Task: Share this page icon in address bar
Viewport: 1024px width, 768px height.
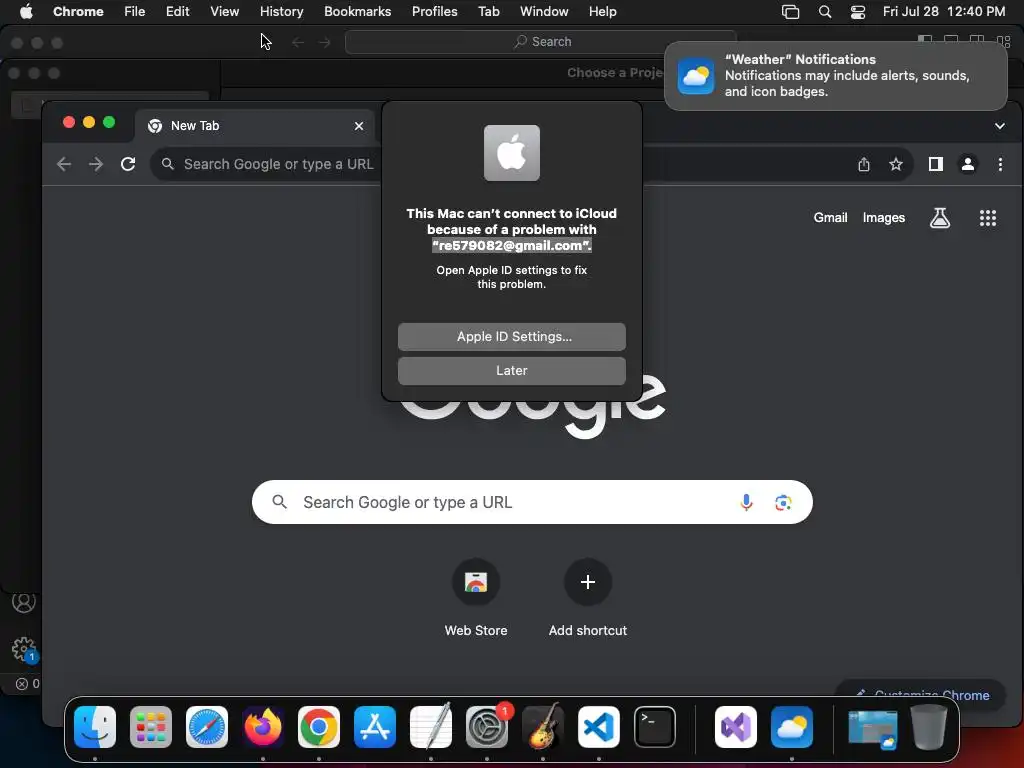Action: [863, 165]
